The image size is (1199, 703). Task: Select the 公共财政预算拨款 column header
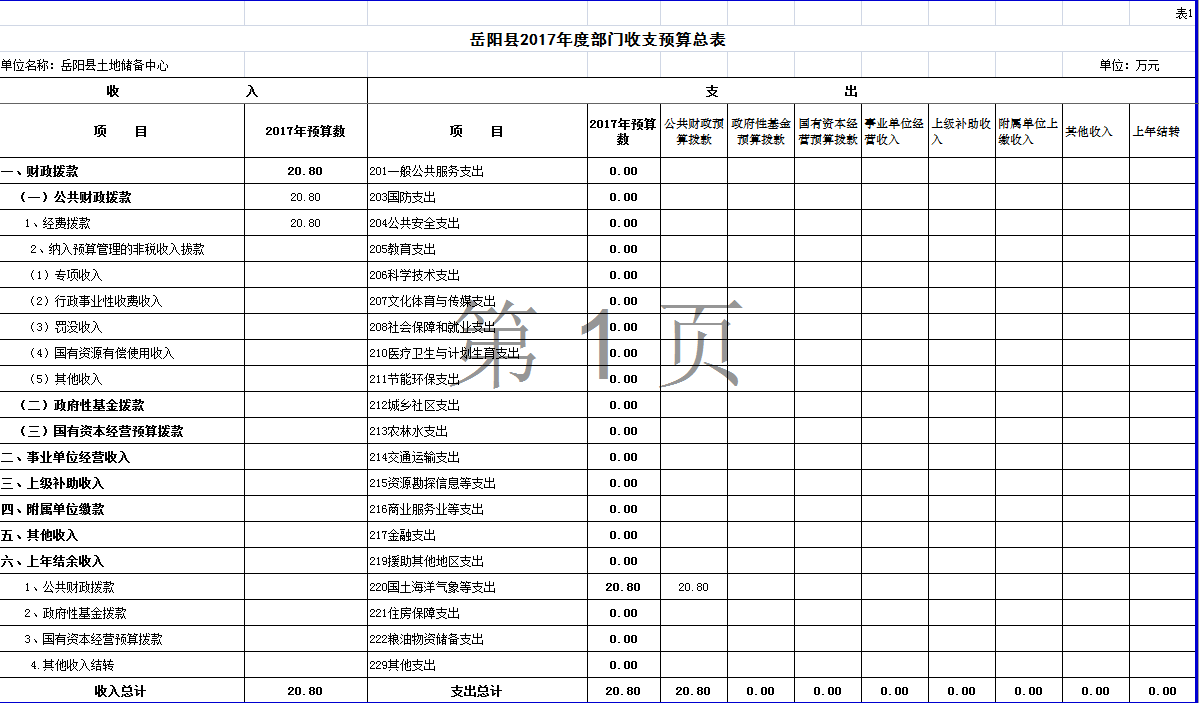[694, 131]
